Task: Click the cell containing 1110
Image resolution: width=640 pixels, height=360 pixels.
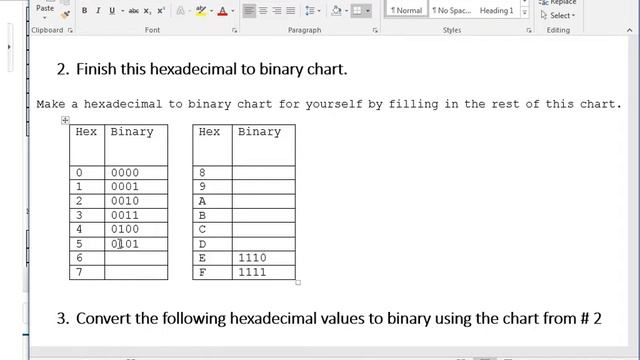Action: coord(264,258)
